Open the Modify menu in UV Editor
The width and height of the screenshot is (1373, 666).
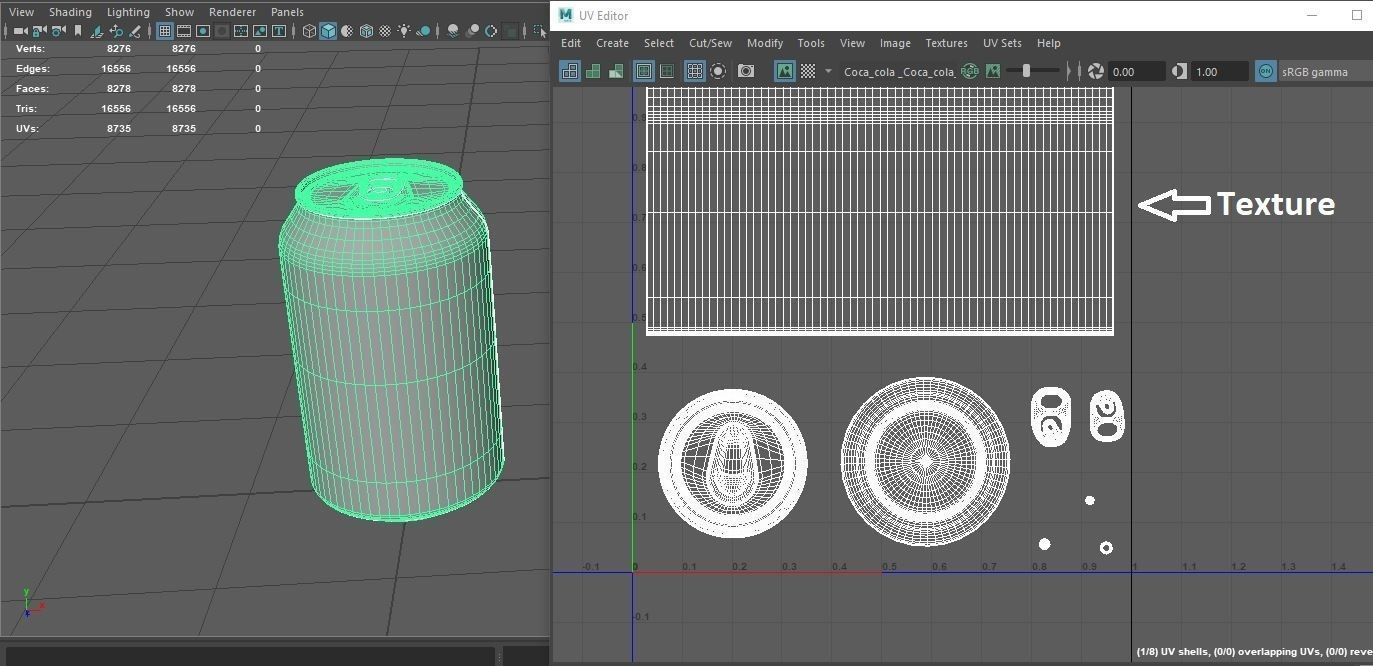pos(765,43)
